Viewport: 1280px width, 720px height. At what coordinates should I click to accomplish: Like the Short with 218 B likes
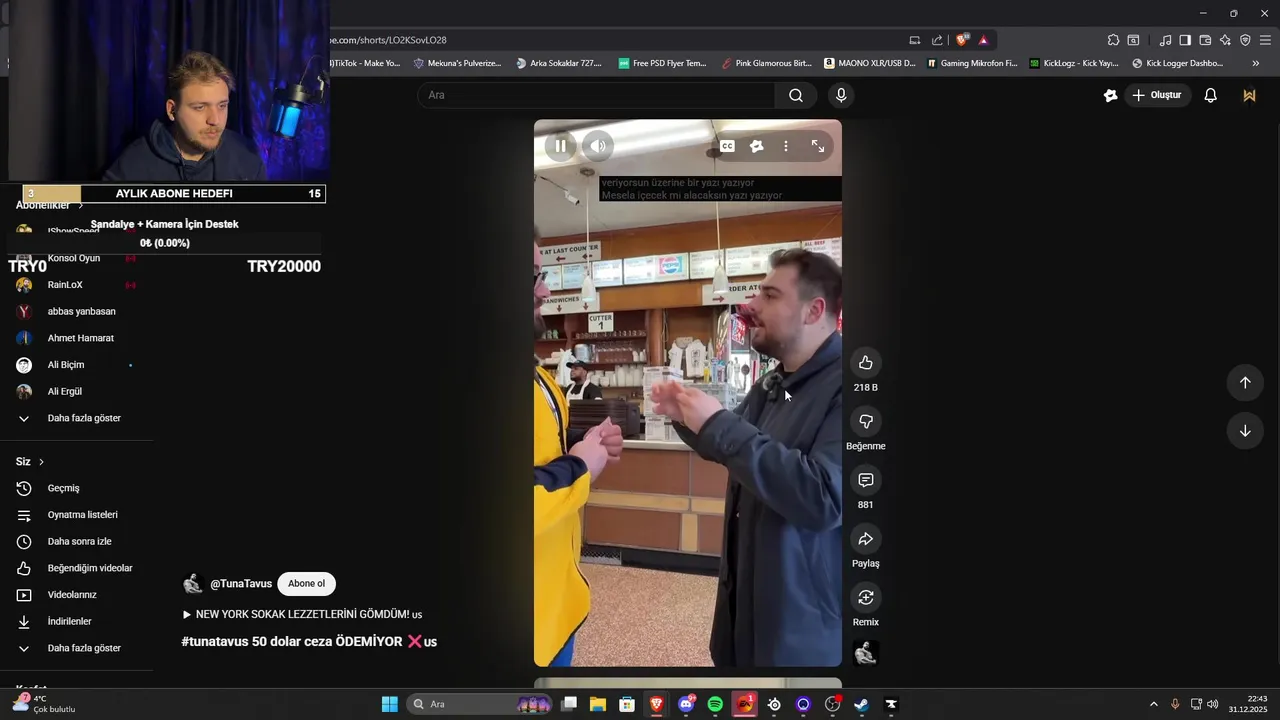click(866, 363)
